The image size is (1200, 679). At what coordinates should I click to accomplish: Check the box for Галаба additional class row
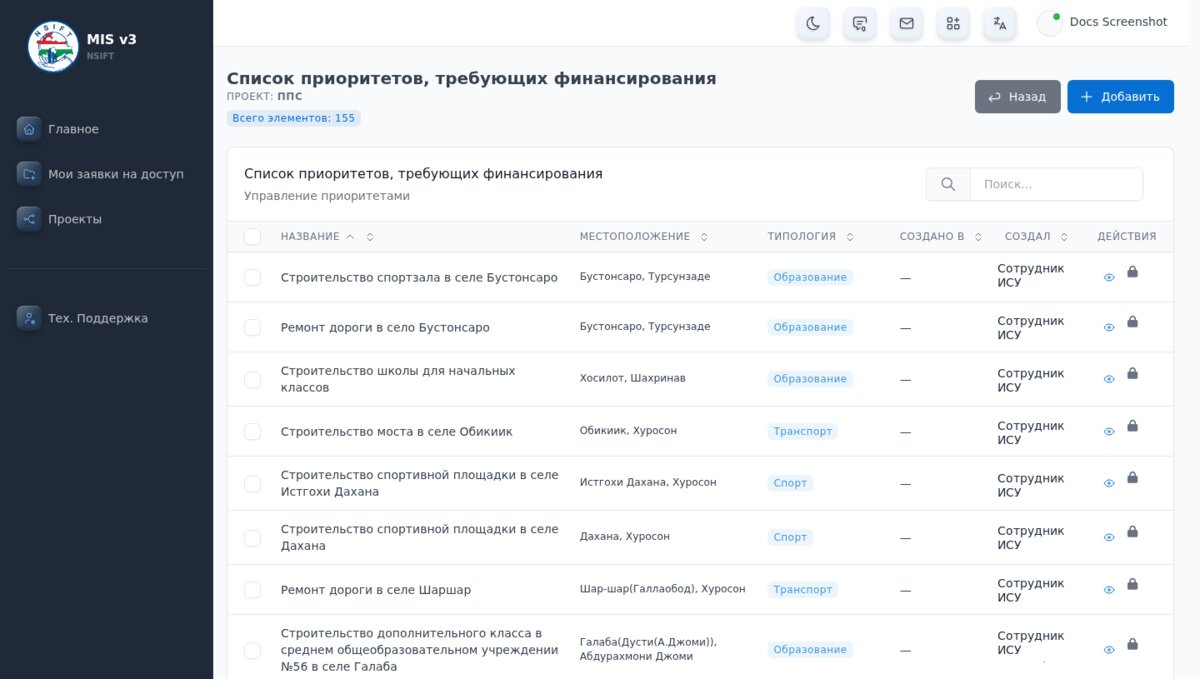click(x=252, y=650)
